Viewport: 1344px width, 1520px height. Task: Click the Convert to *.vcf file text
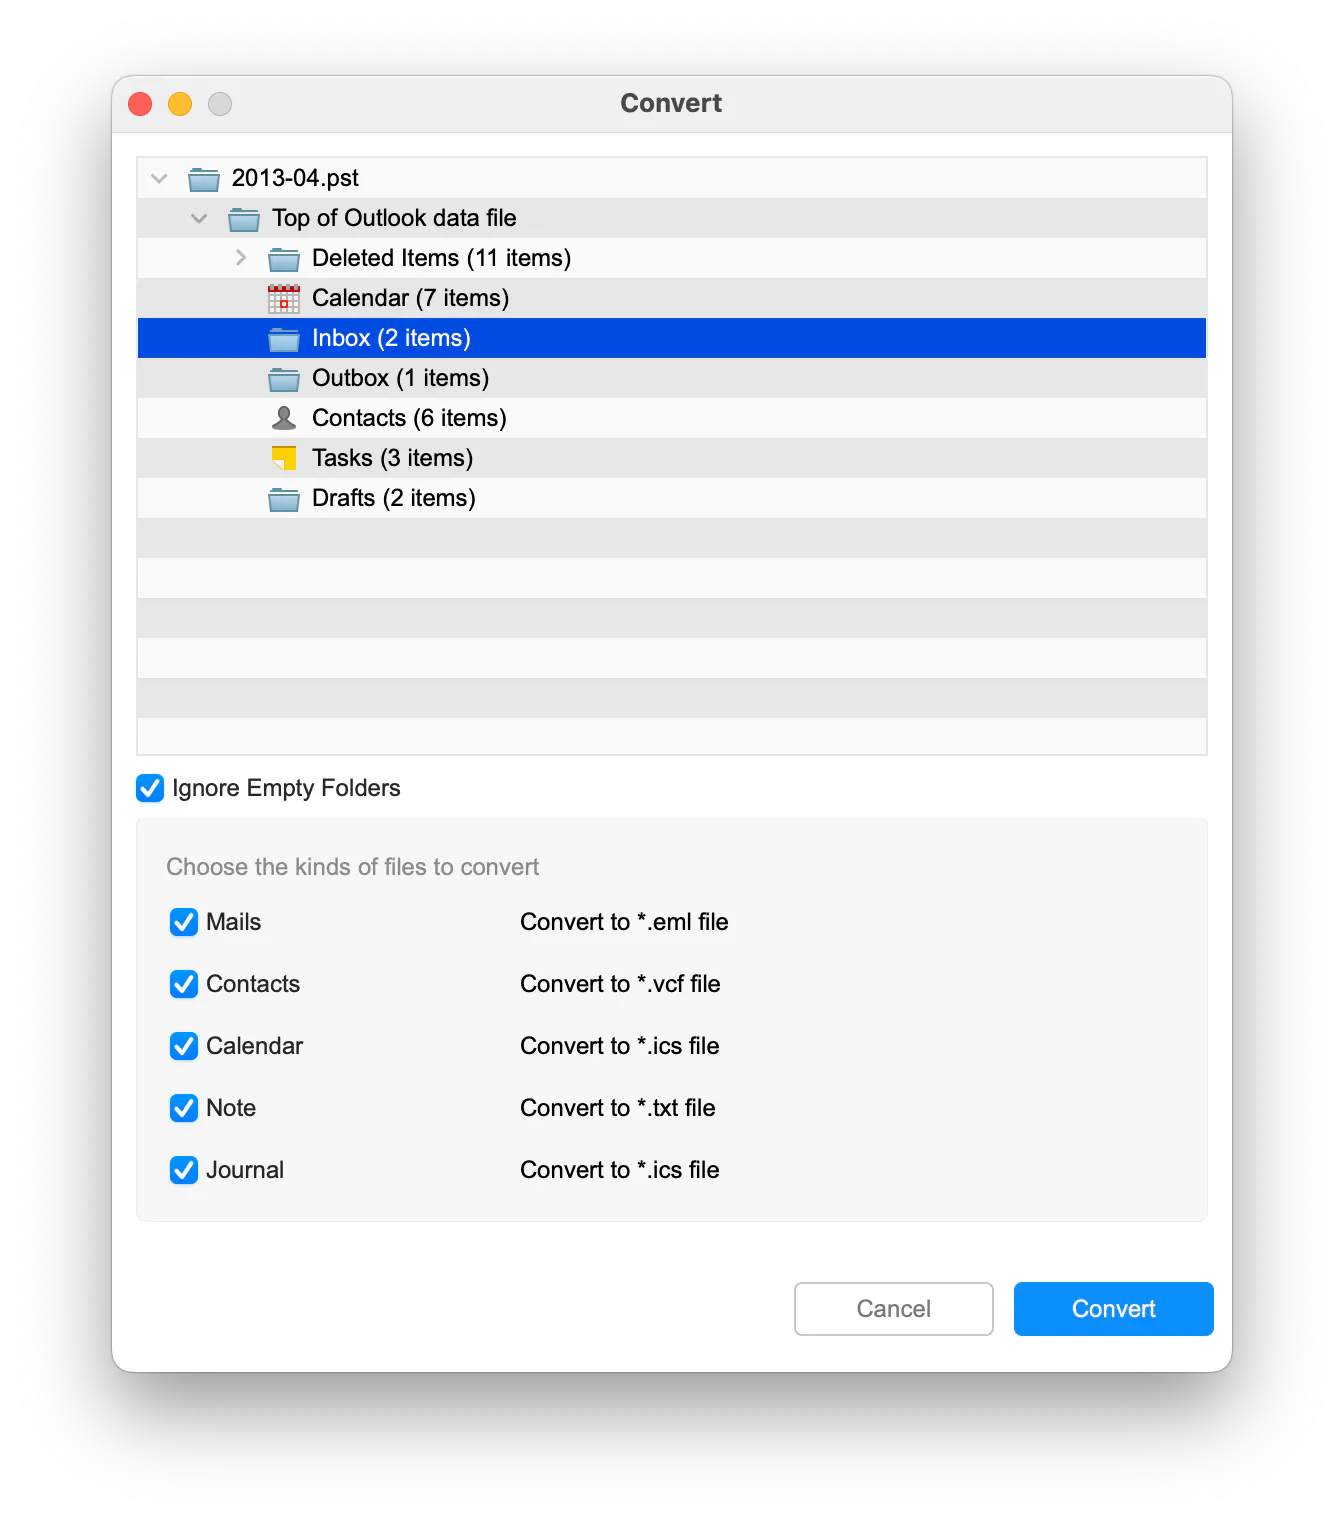[620, 984]
